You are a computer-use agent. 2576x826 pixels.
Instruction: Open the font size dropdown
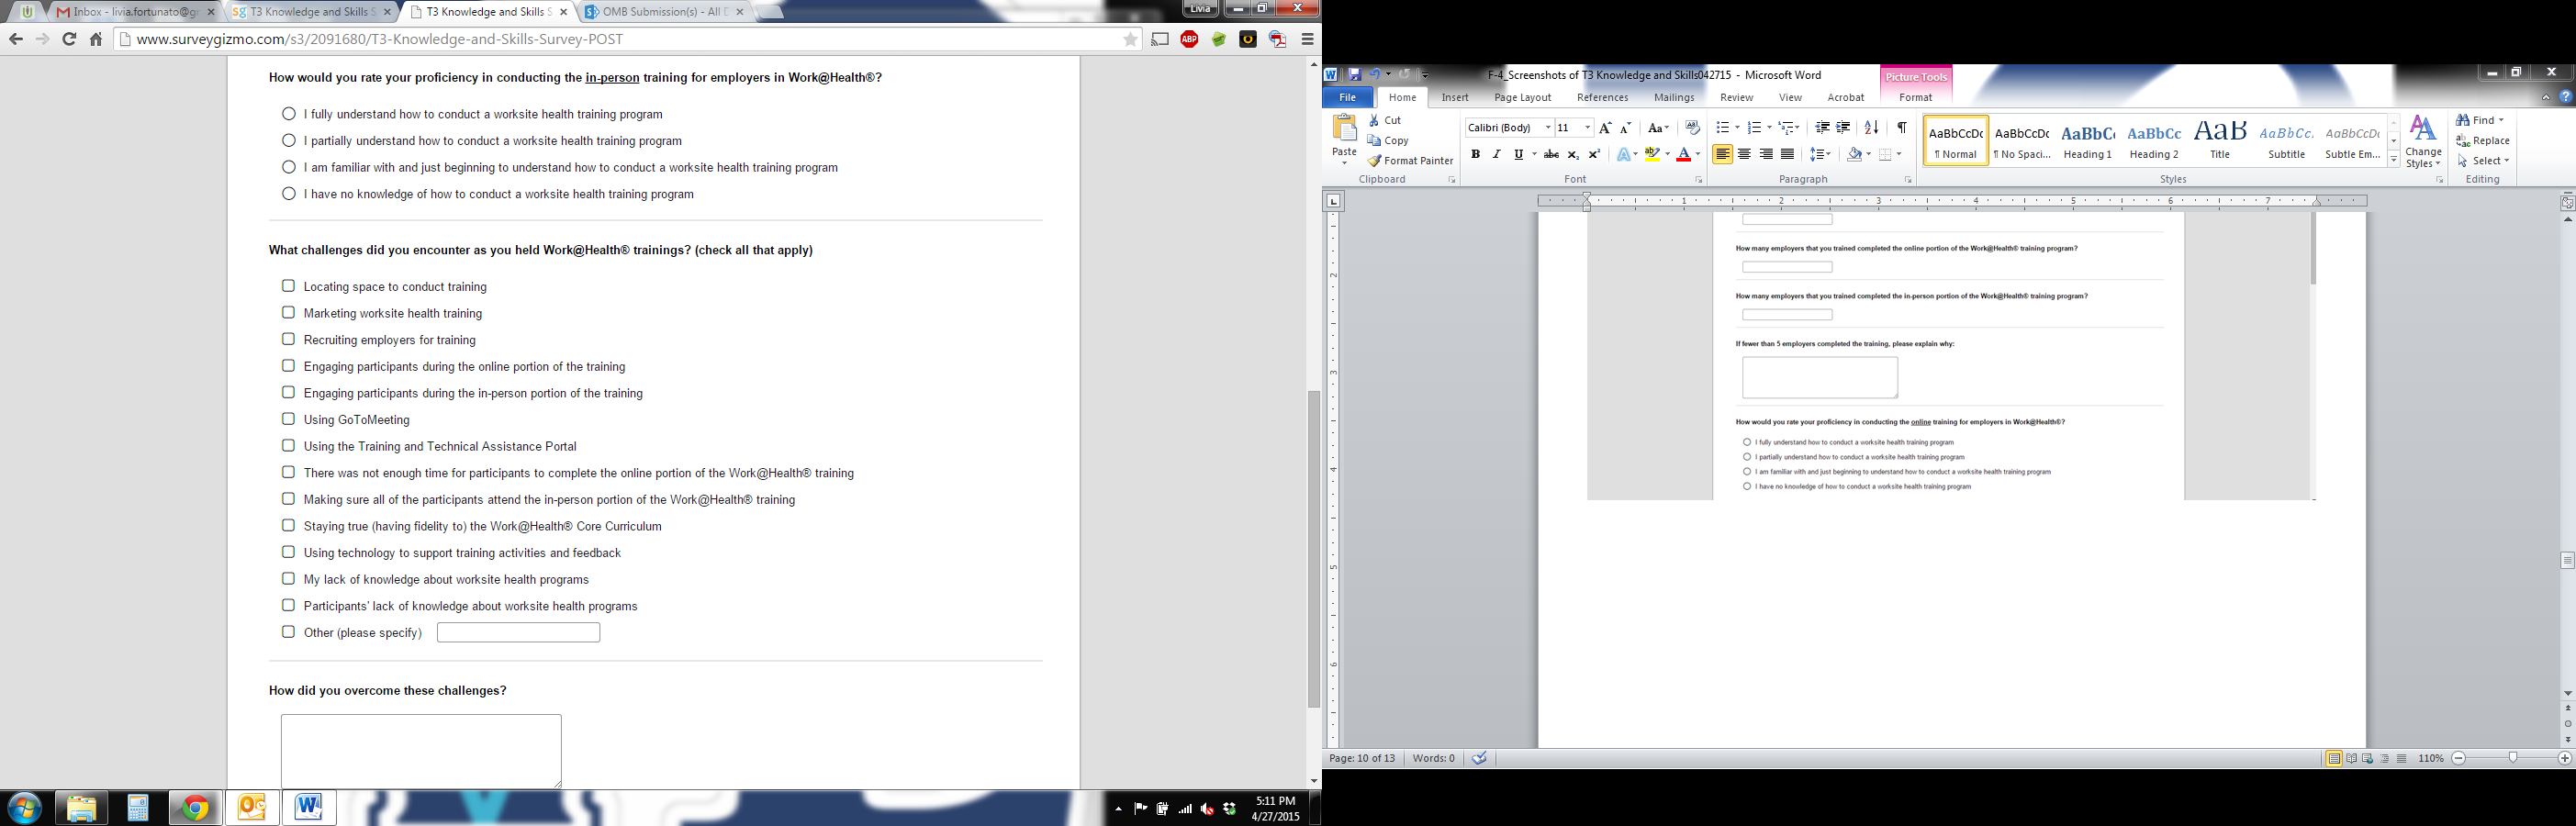pyautogui.click(x=1587, y=128)
